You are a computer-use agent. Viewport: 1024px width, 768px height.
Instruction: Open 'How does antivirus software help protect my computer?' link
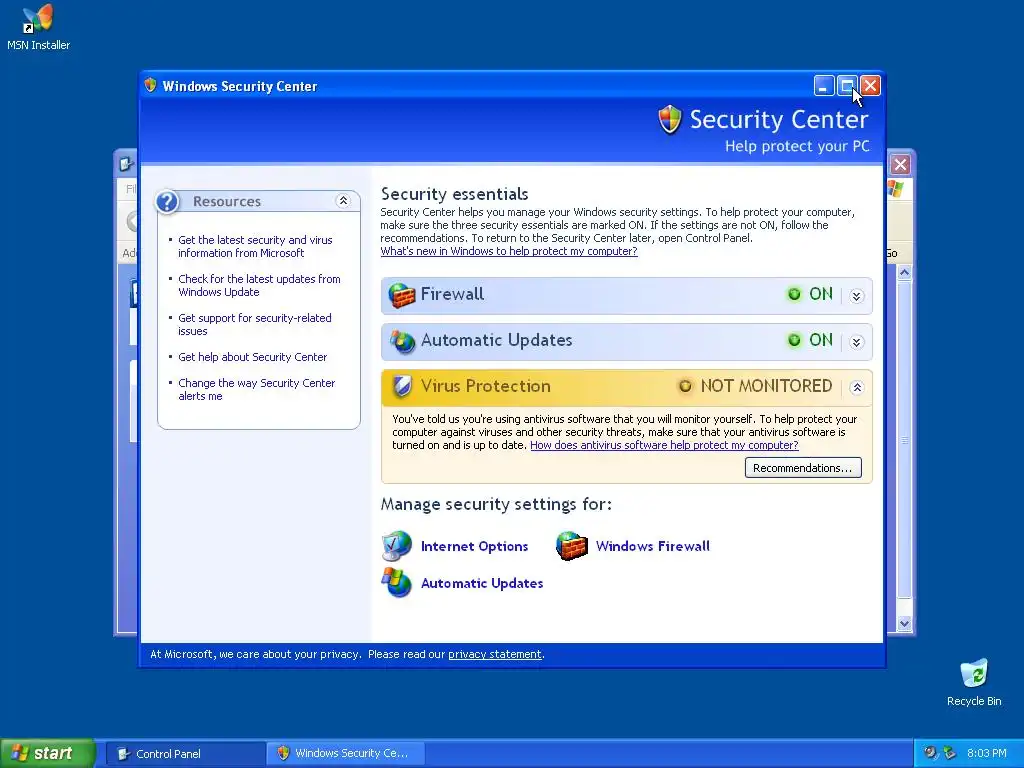click(664, 445)
